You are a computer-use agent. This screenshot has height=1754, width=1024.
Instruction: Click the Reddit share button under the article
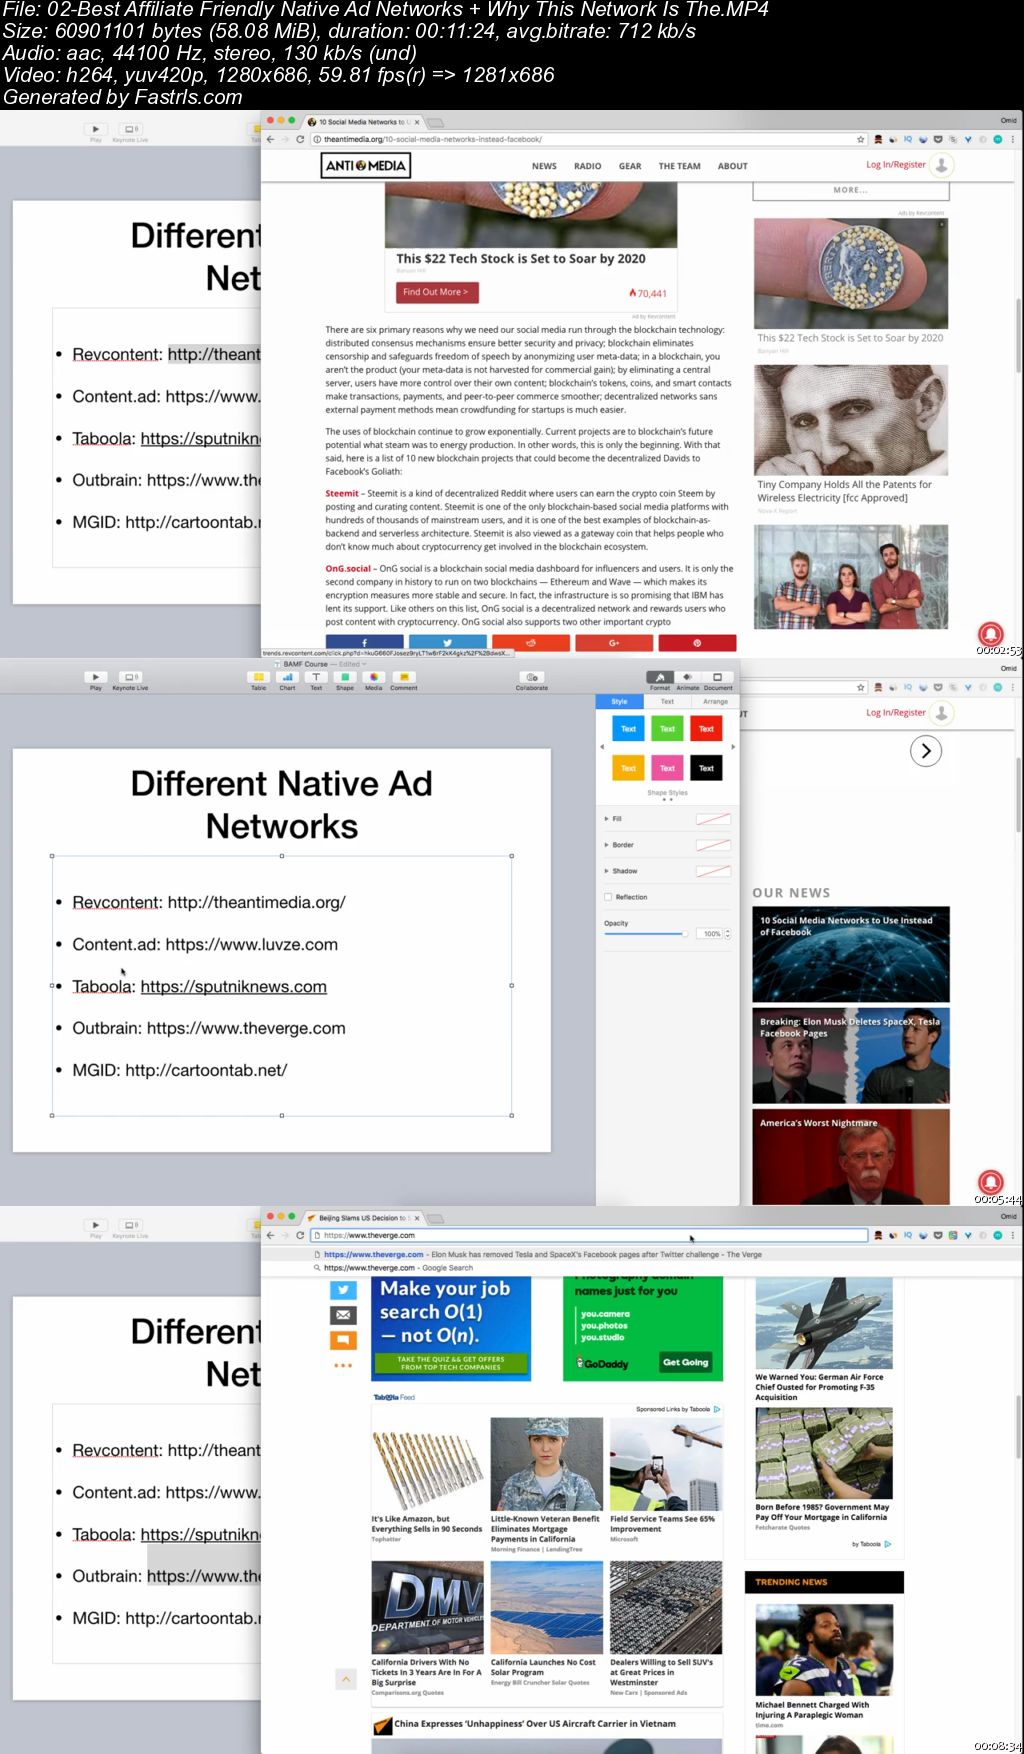[531, 643]
